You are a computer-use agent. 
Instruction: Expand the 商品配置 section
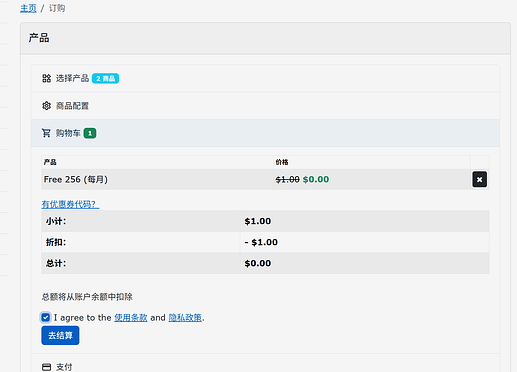click(x=265, y=106)
